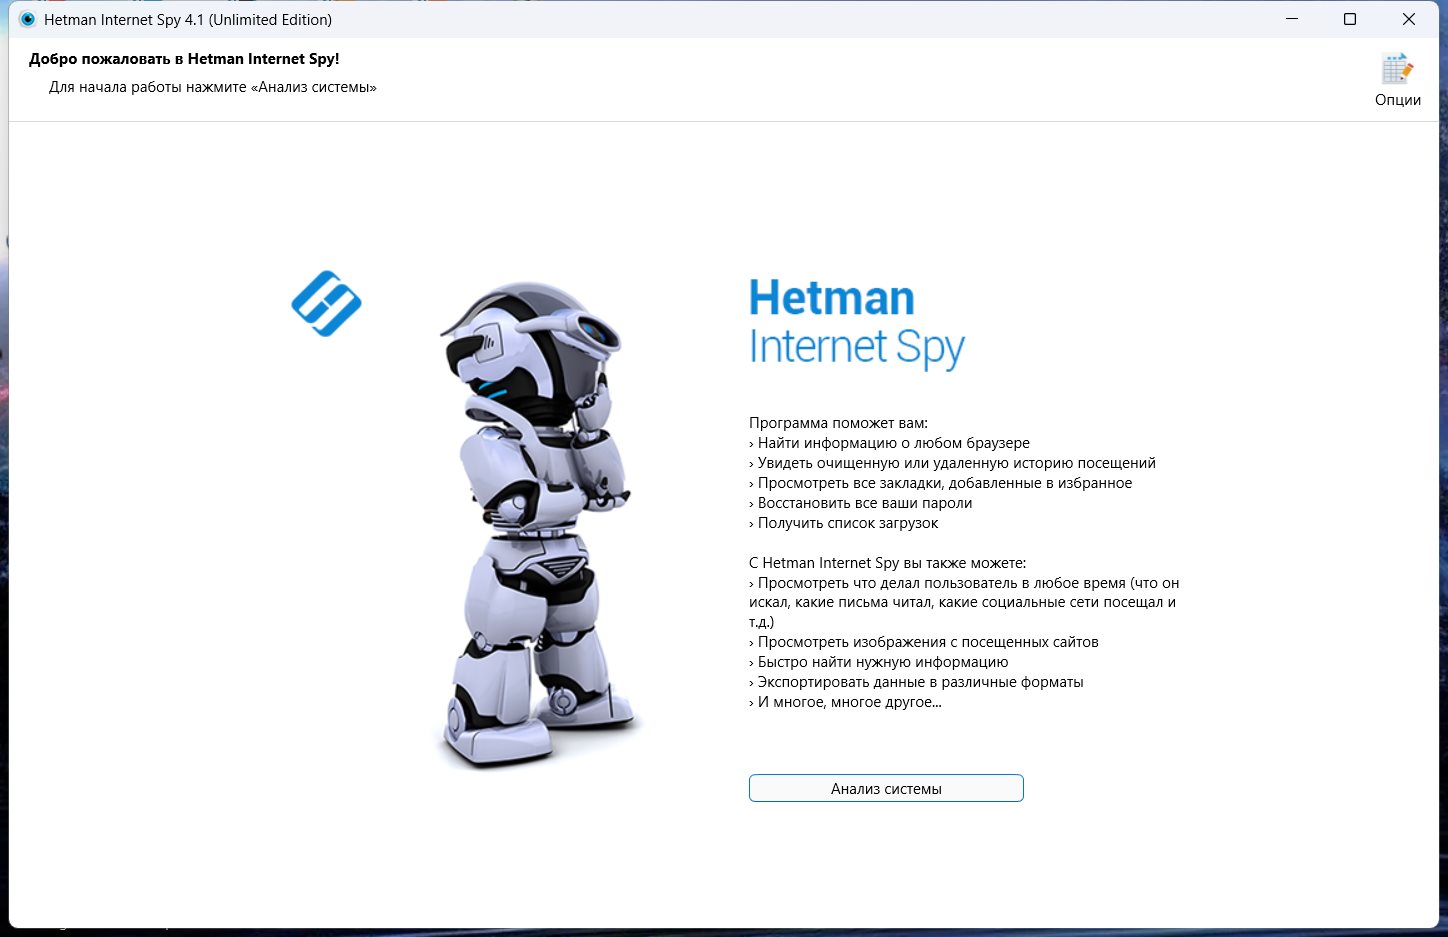Click the eye app icon in title bar
Viewport: 1448px width, 937px height.
(x=28, y=19)
